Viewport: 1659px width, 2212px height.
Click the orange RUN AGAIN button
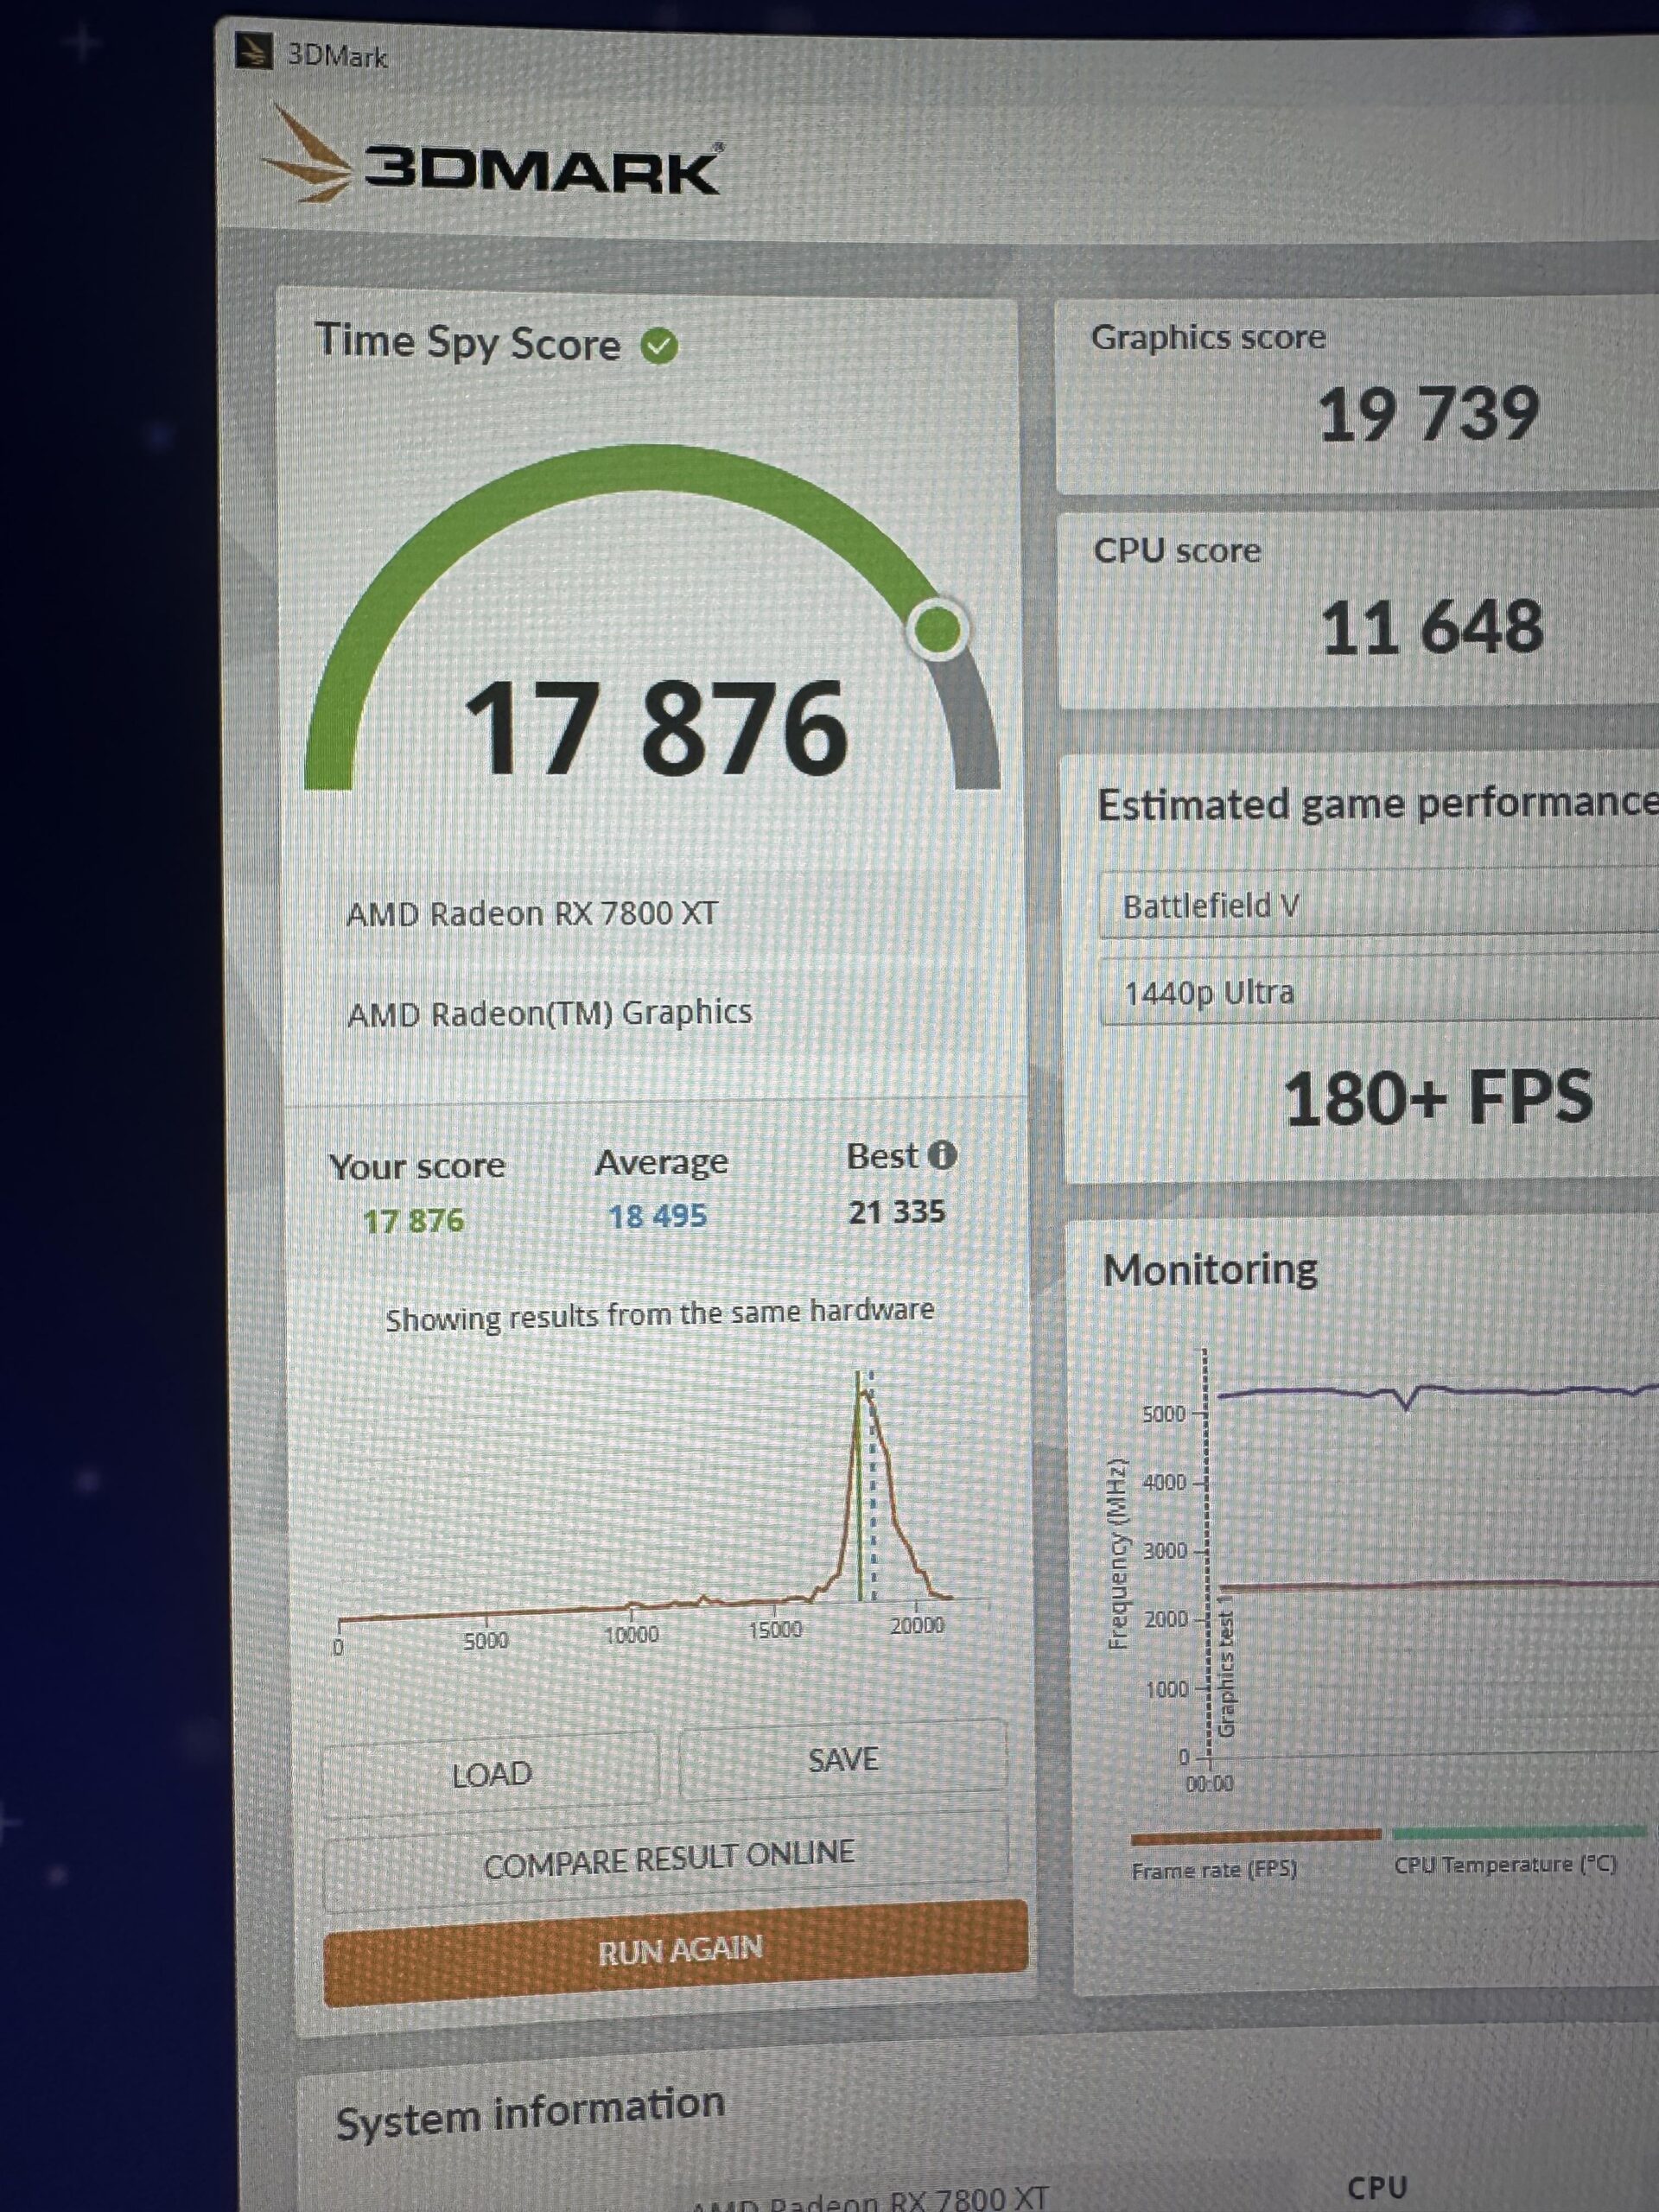click(677, 1951)
